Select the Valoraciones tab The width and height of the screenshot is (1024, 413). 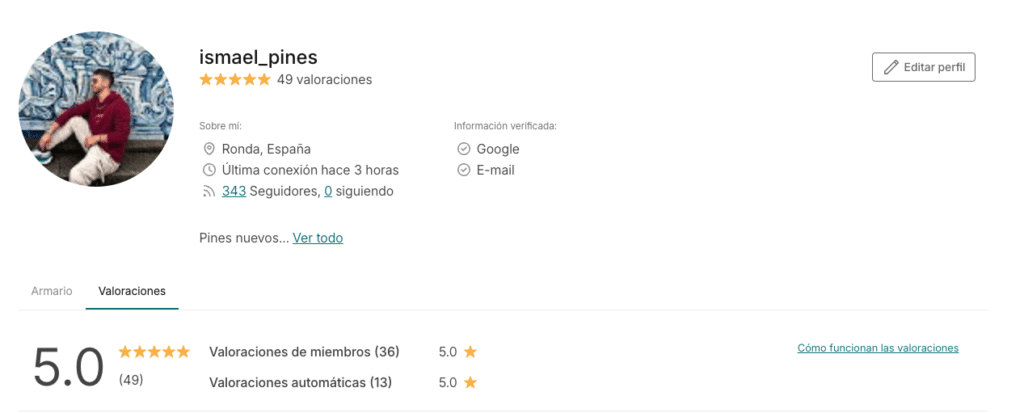132,291
